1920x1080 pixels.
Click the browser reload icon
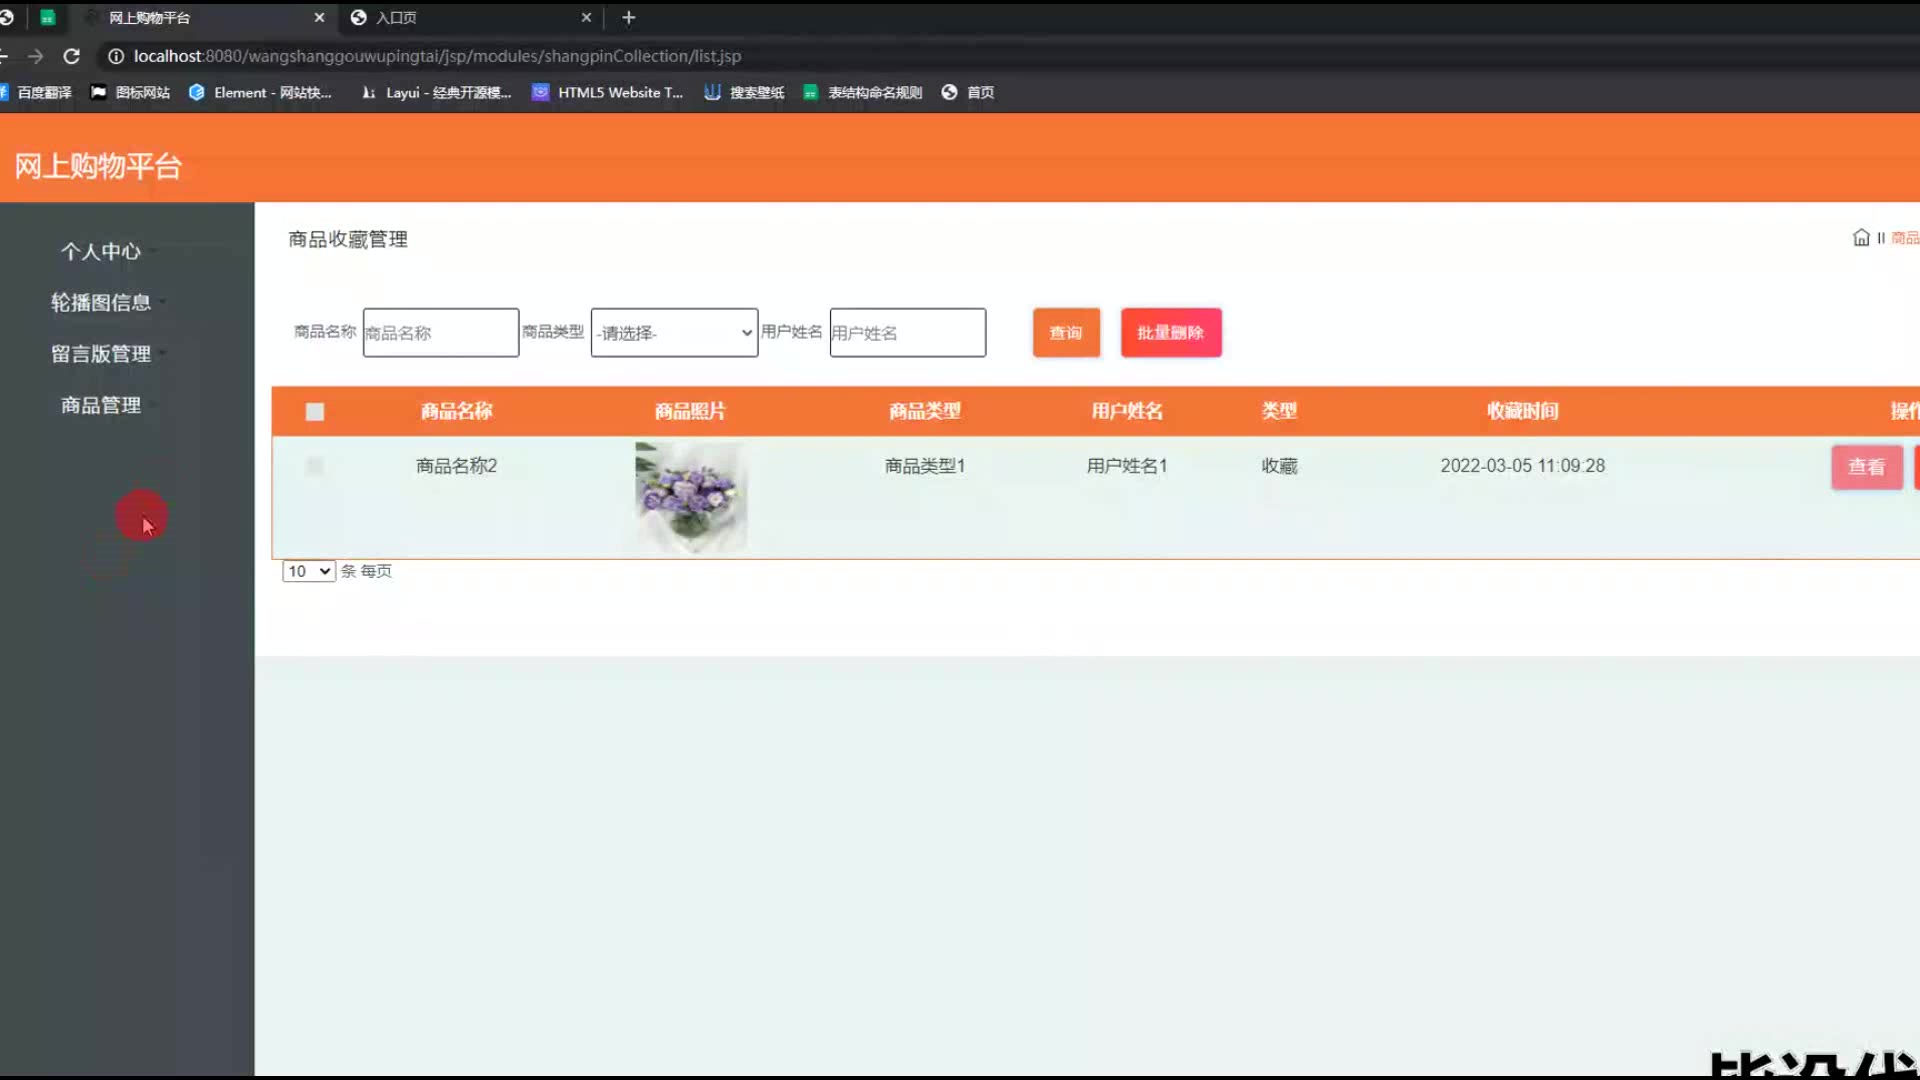(x=71, y=56)
